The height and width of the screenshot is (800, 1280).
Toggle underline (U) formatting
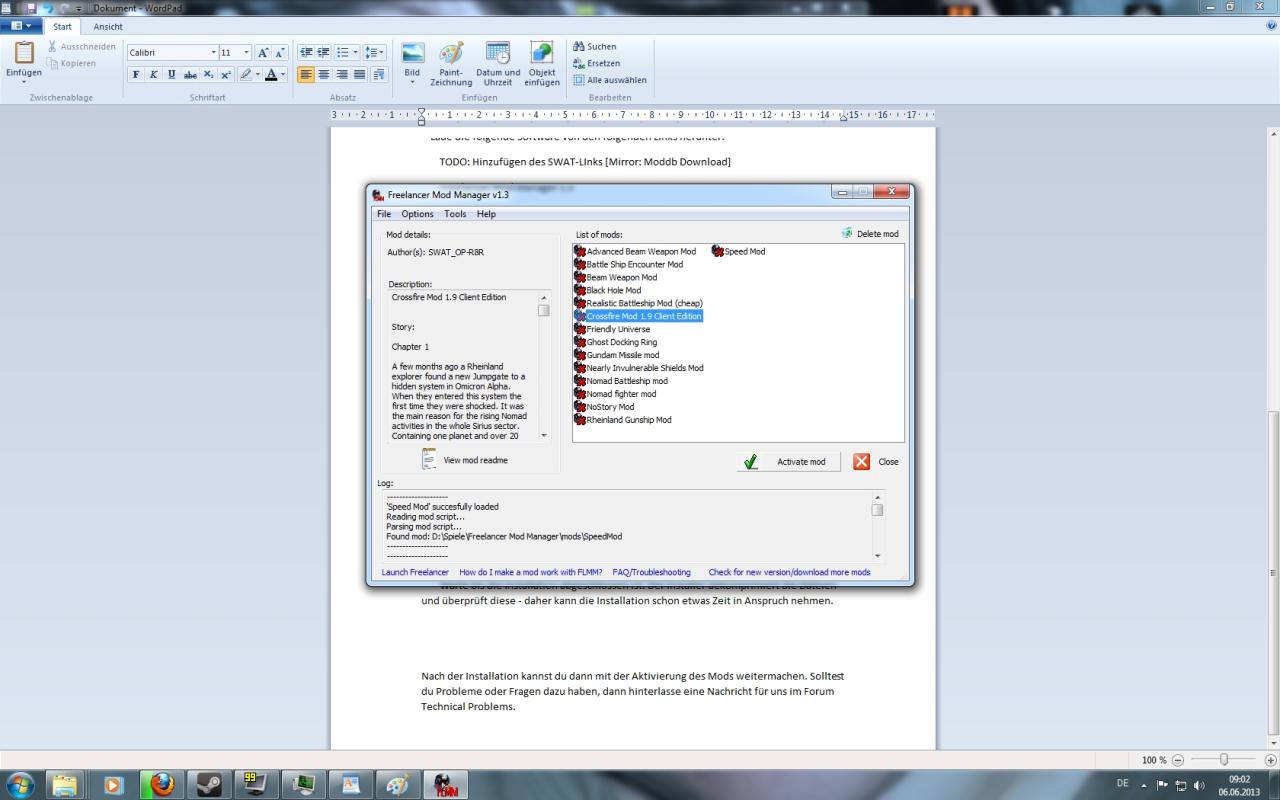pos(172,74)
